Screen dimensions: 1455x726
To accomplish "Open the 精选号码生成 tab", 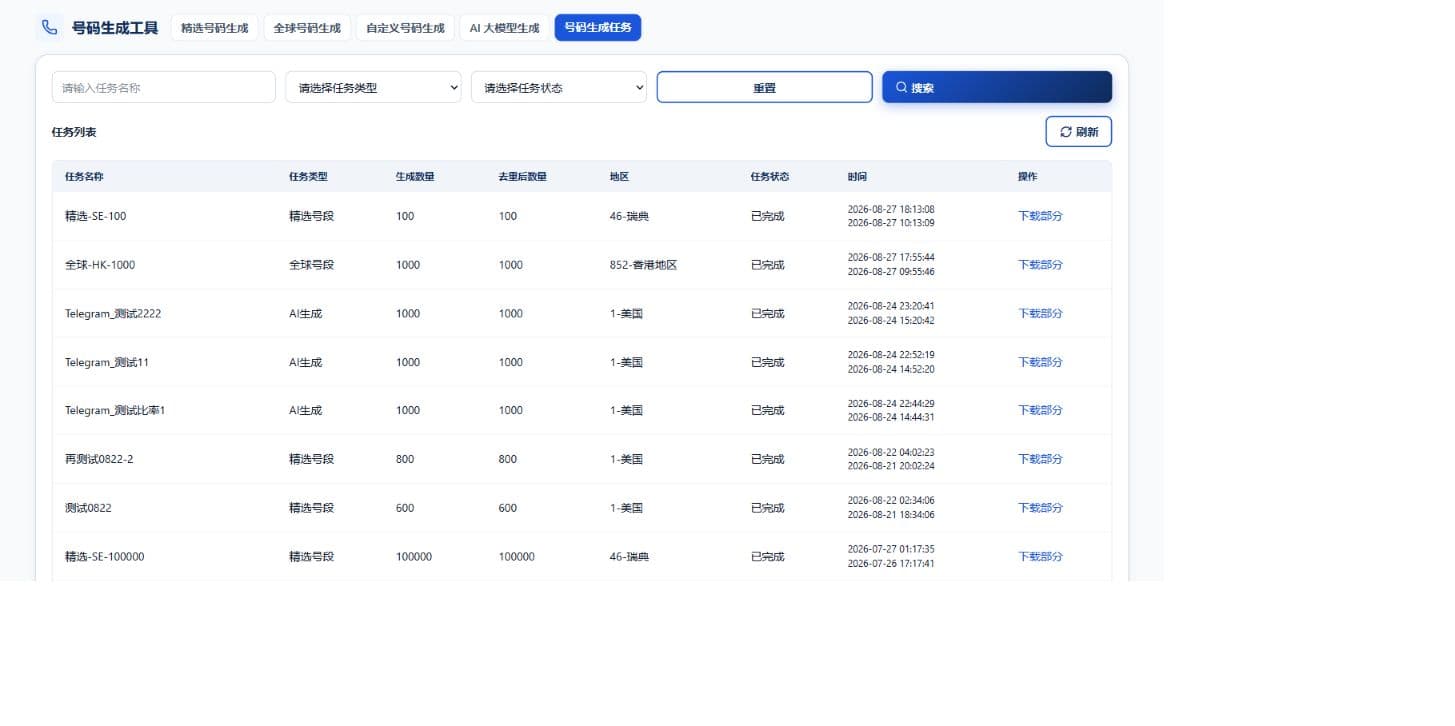I will (214, 28).
